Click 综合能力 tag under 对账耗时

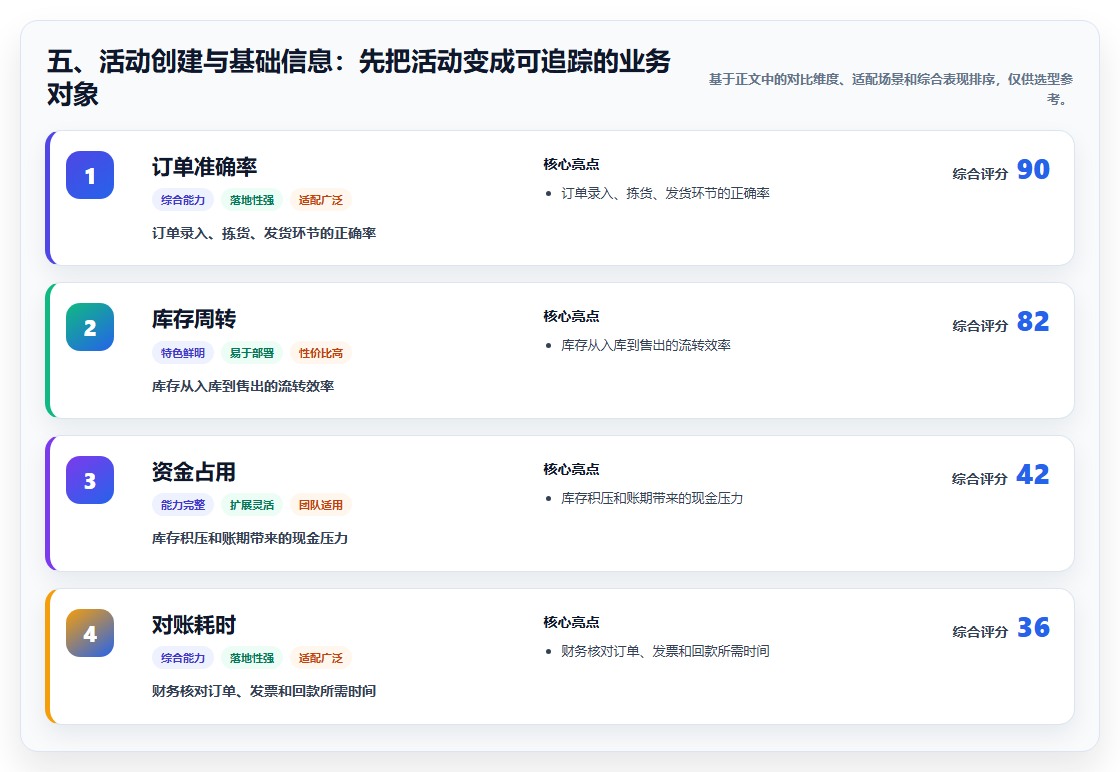tap(183, 658)
